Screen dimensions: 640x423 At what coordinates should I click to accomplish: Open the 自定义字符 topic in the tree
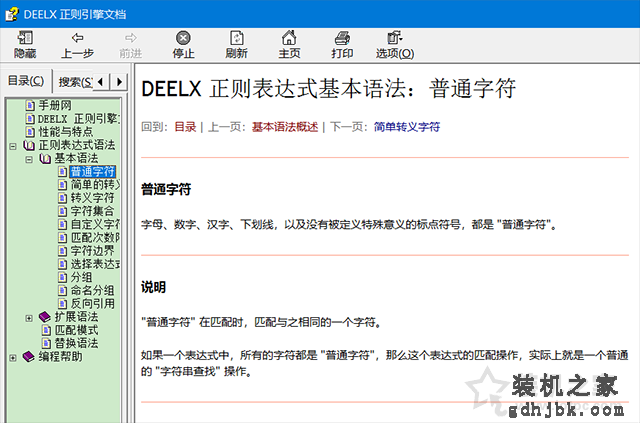pos(95,224)
